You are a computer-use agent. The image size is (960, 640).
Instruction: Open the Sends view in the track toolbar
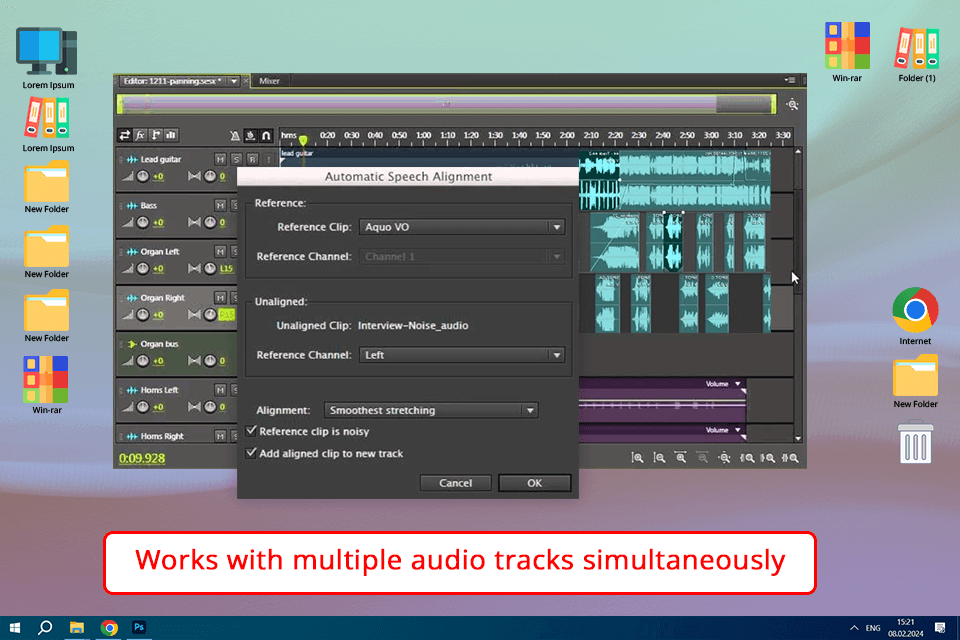click(156, 135)
